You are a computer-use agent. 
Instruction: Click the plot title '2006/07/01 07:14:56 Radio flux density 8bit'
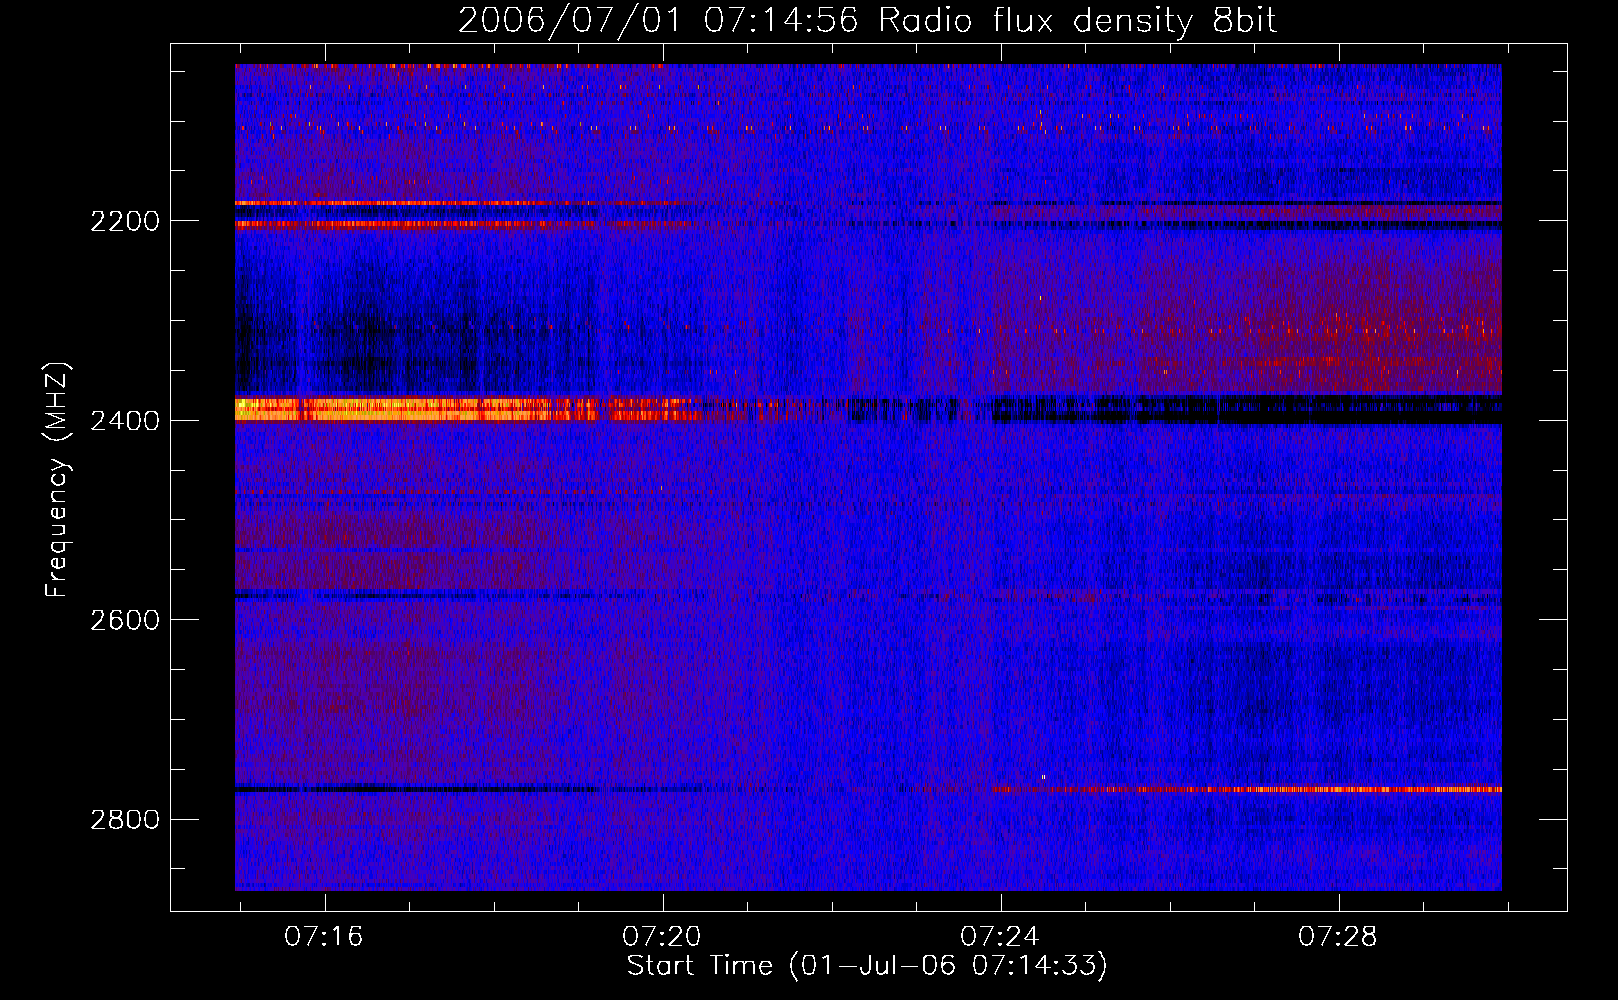[867, 21]
